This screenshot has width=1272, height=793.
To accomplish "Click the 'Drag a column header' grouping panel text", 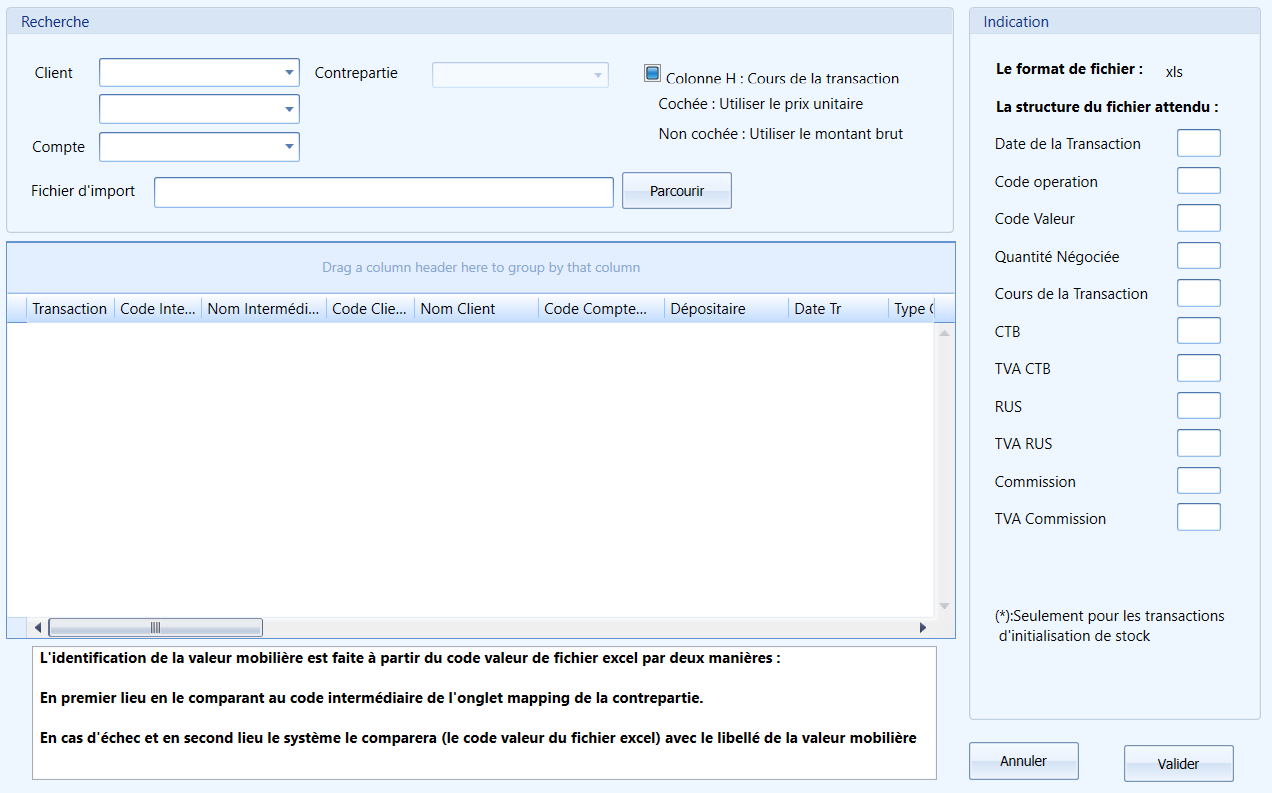I will tap(481, 268).
